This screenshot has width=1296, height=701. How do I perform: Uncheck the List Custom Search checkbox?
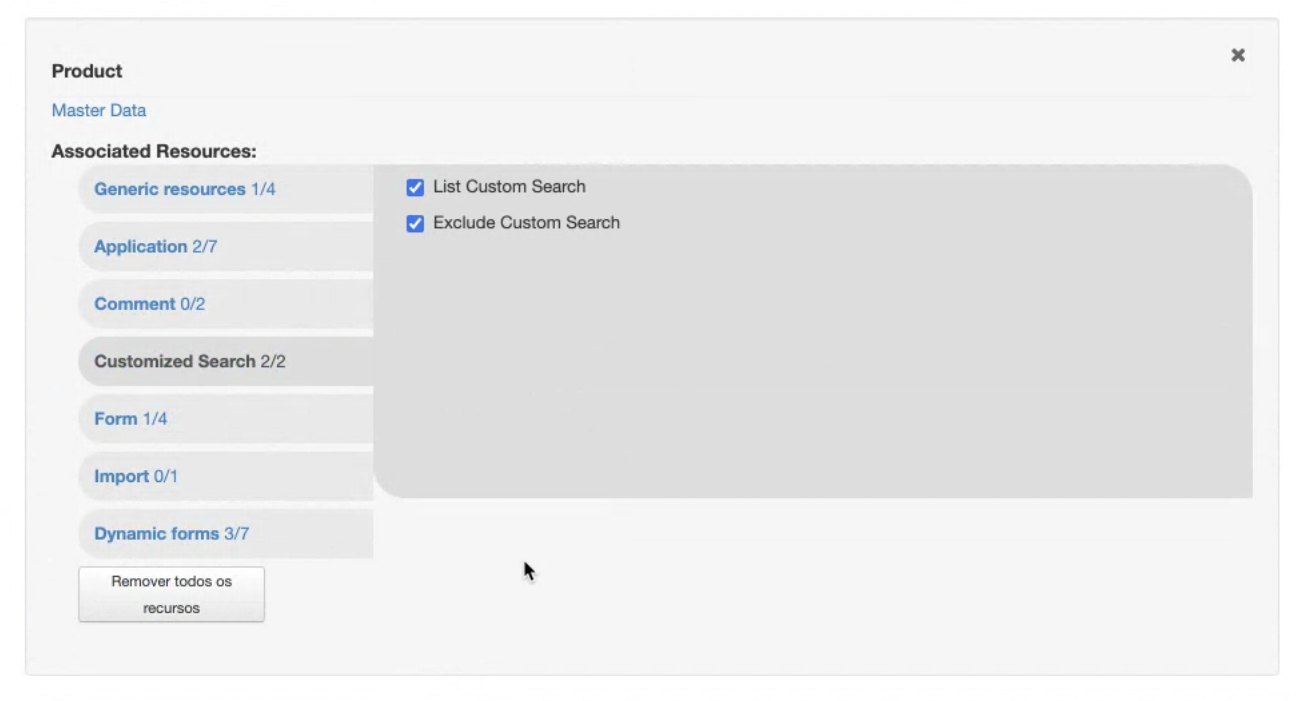(415, 187)
